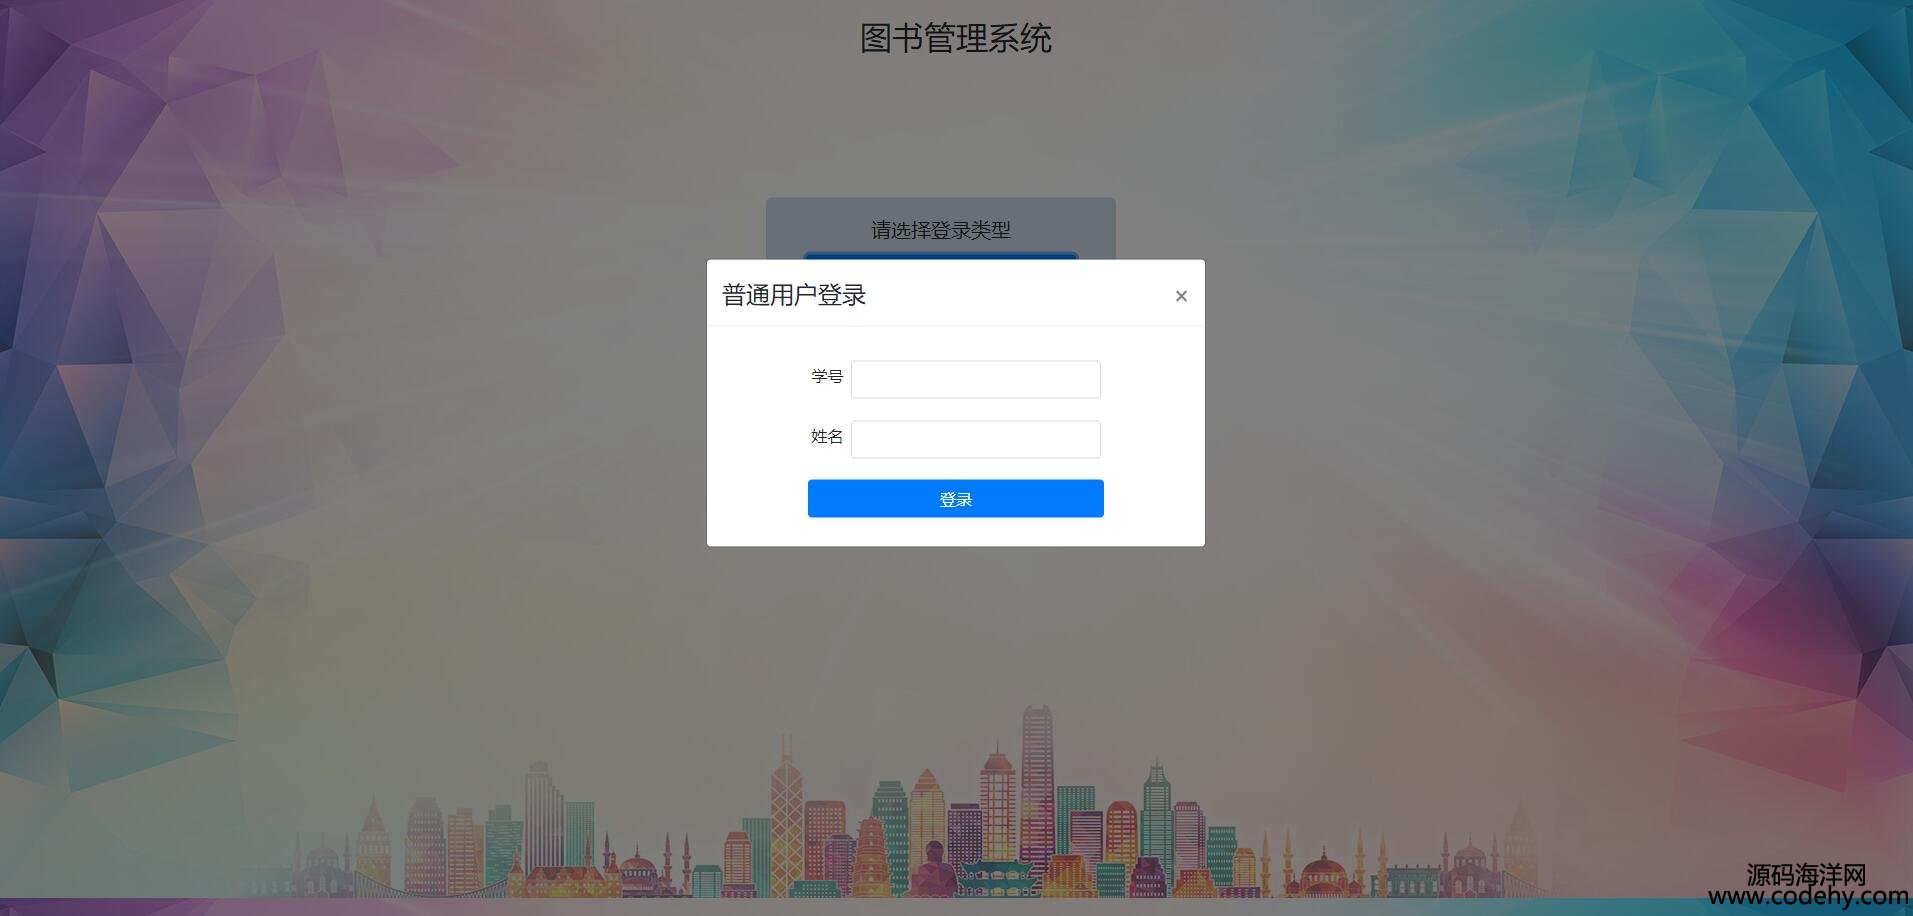Open the www.codehy.com watermark link
The width and height of the screenshot is (1913, 916).
(1809, 897)
